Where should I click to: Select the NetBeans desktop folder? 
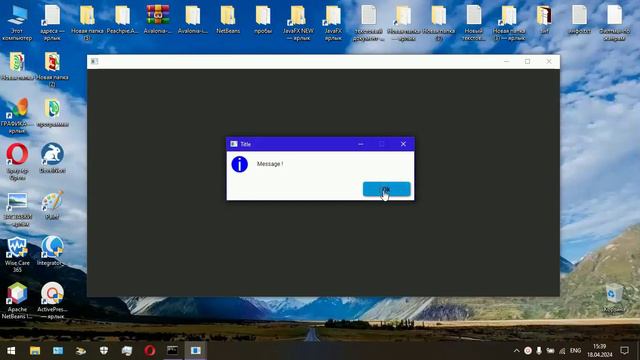[x=228, y=19]
